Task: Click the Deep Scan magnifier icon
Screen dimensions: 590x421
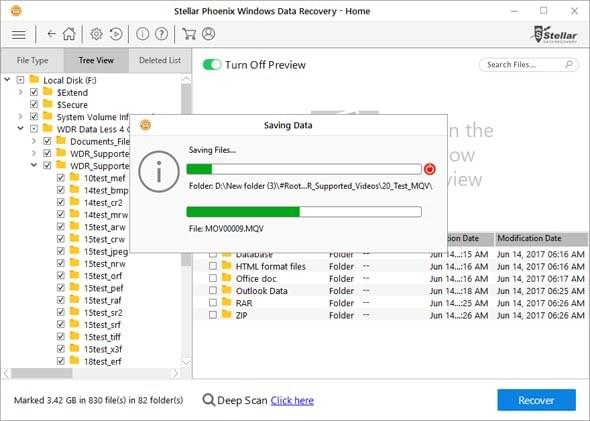Action: [x=209, y=400]
